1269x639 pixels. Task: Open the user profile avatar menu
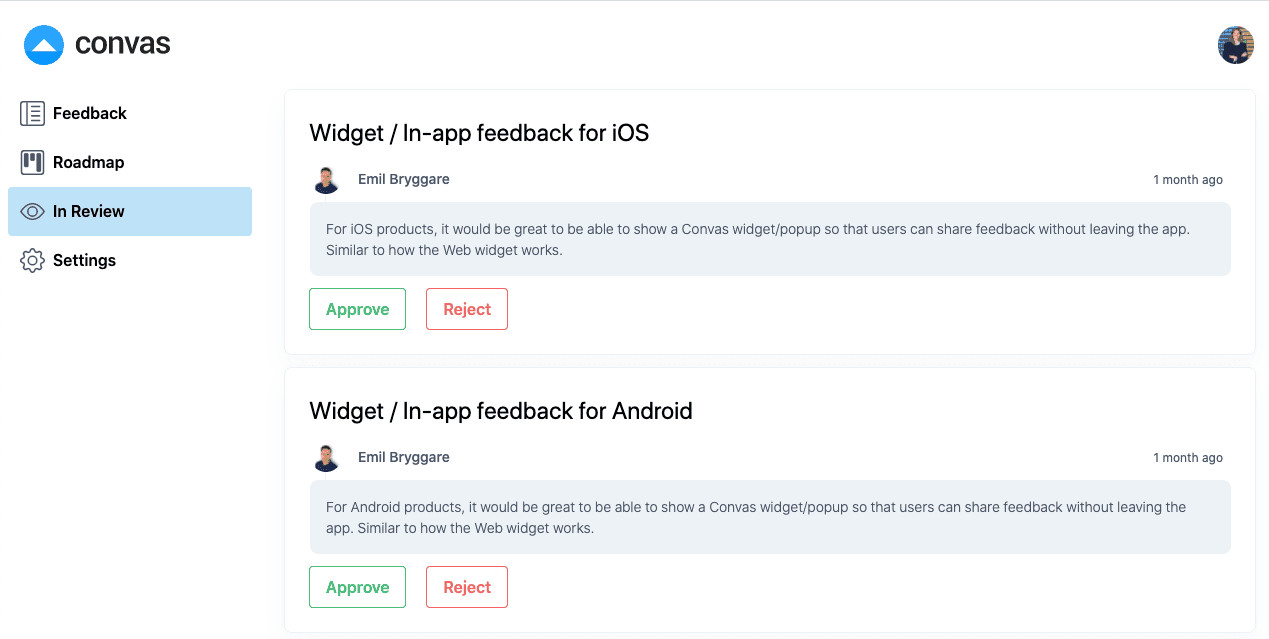coord(1235,45)
